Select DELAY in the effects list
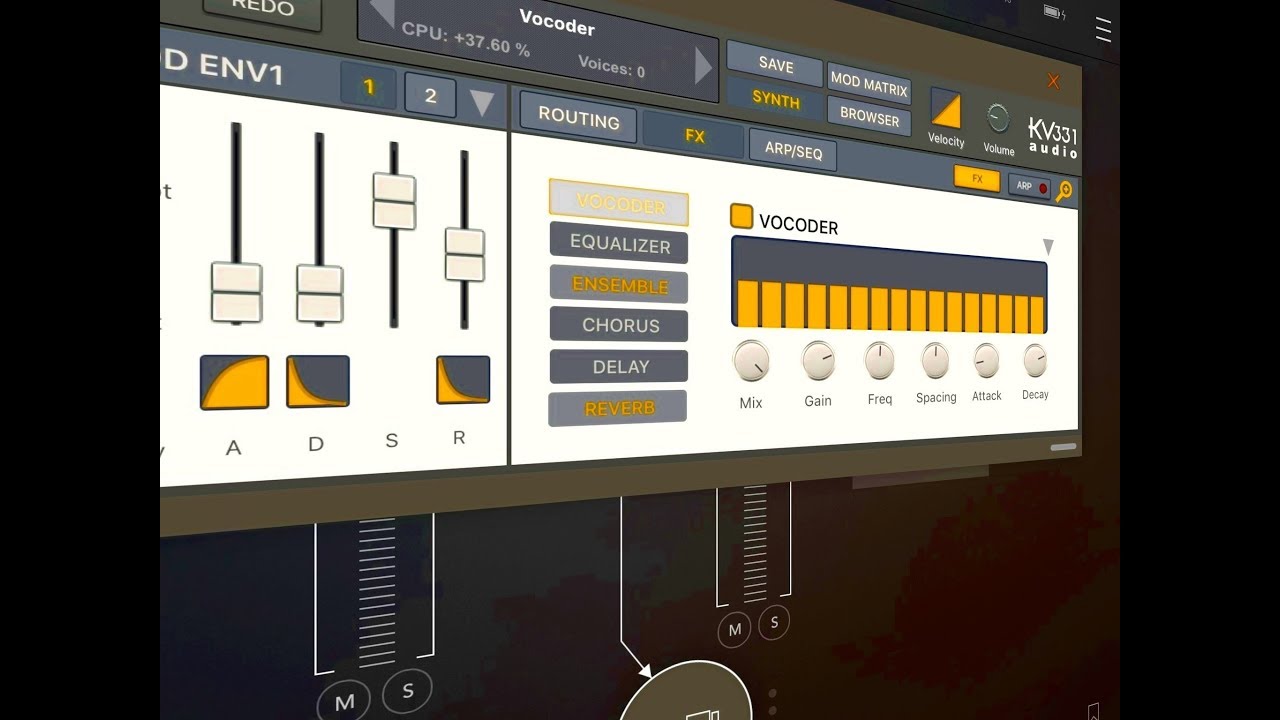The image size is (1280, 720). pos(620,367)
